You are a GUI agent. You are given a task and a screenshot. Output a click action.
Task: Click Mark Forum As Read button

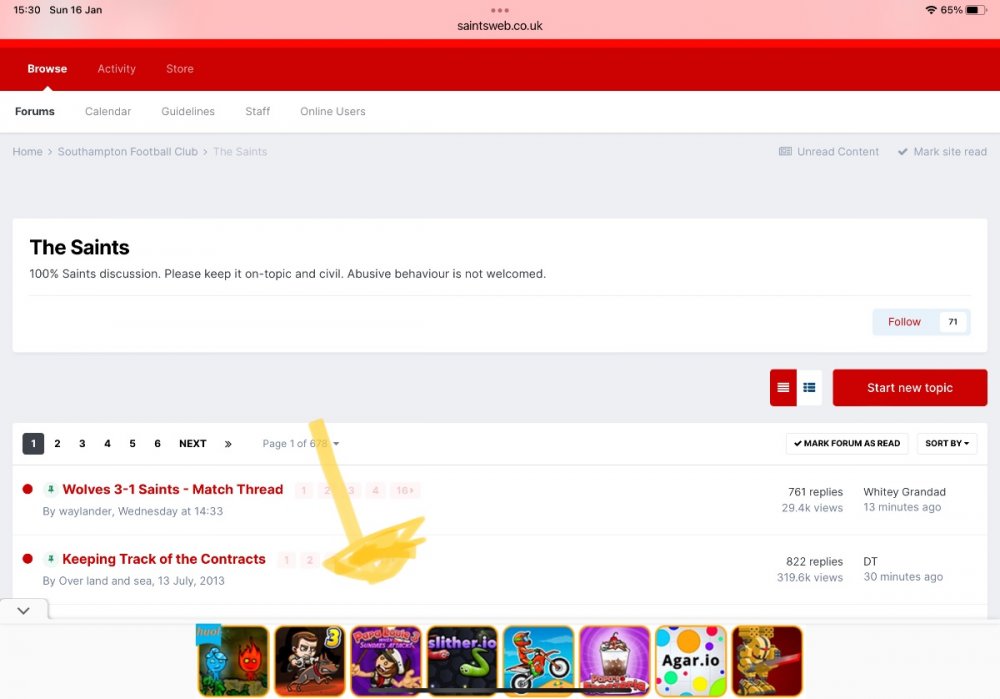[847, 444]
